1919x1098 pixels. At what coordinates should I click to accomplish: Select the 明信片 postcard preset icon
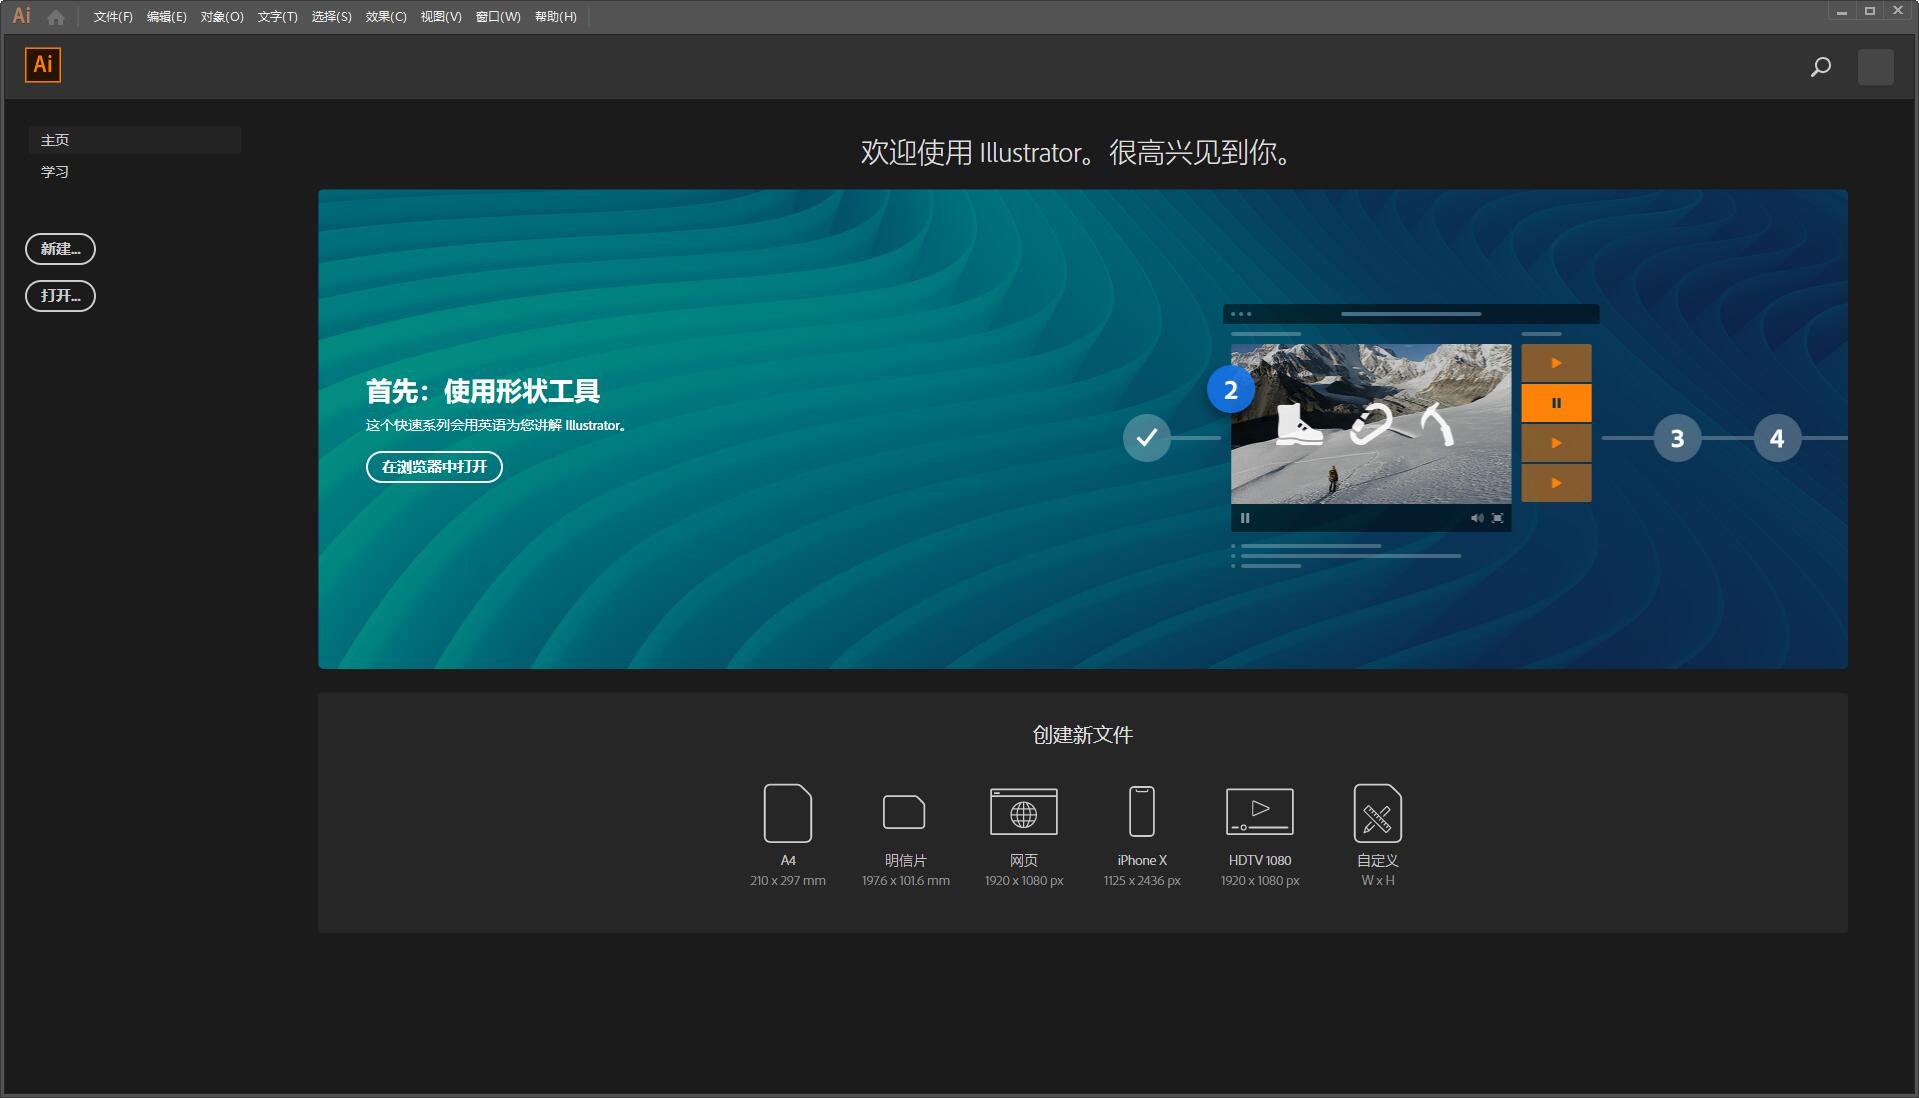click(x=904, y=812)
